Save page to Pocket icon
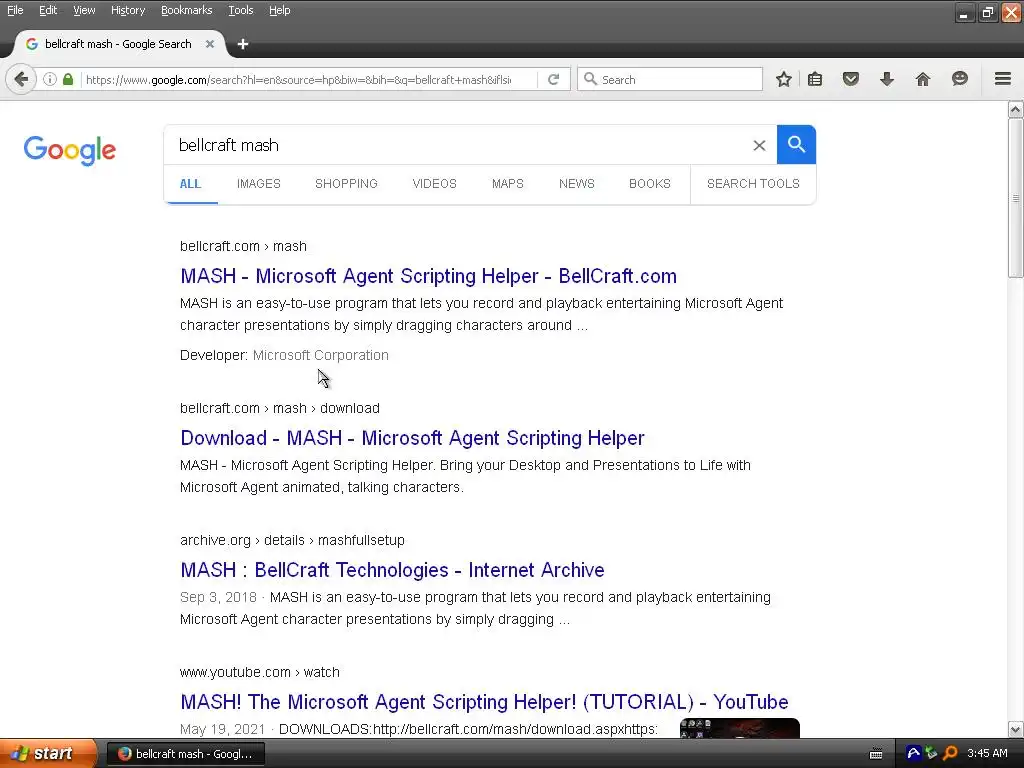Screen dimensions: 1024x768 pos(850,80)
